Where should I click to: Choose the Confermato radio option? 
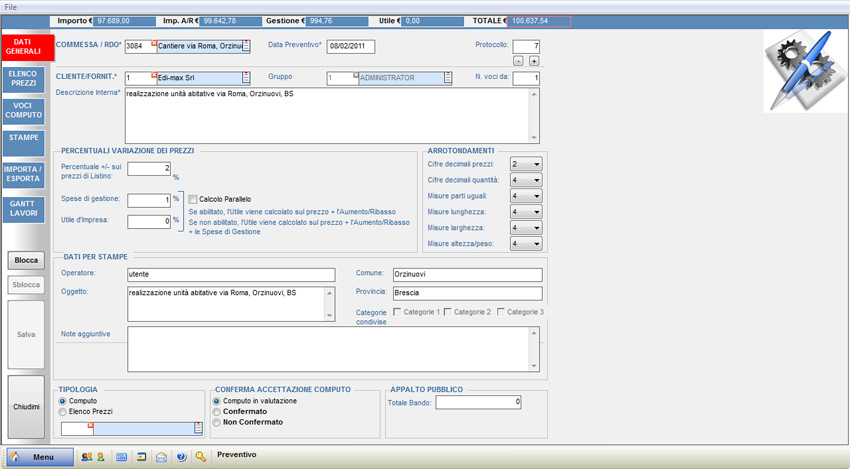(x=217, y=412)
